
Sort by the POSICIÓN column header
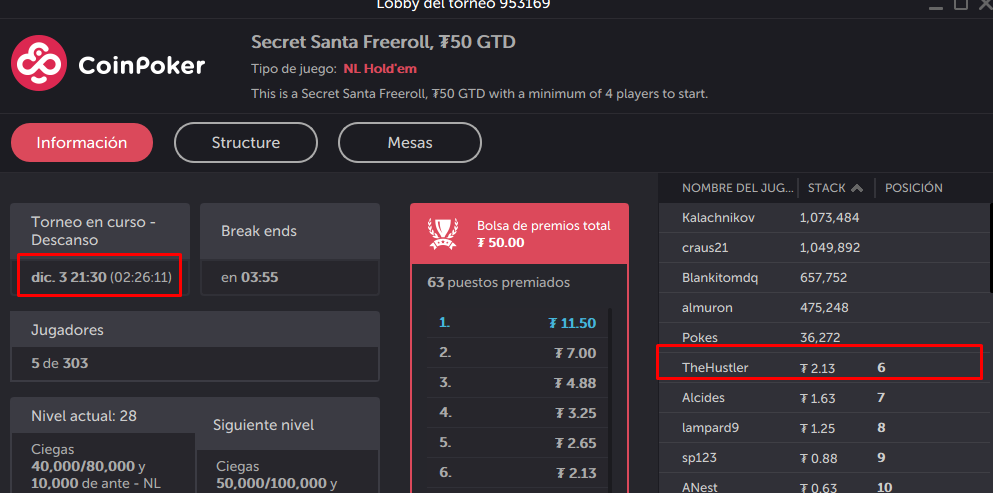(913, 188)
